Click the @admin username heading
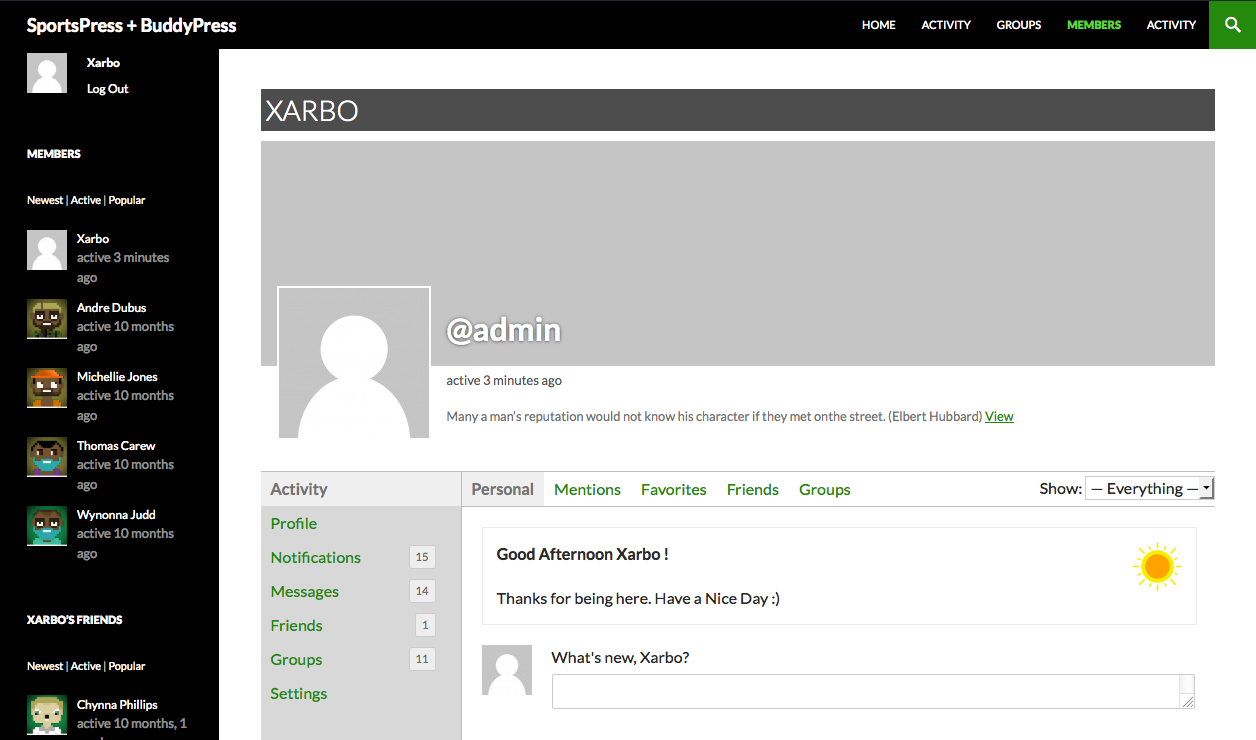The height and width of the screenshot is (740, 1256). click(503, 330)
